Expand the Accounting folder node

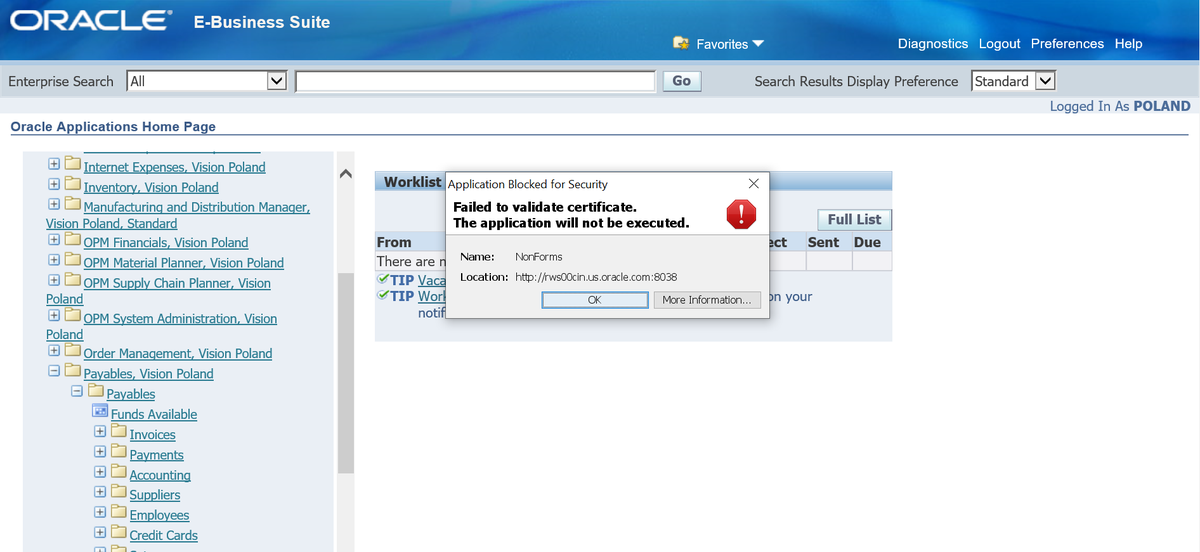[100, 474]
